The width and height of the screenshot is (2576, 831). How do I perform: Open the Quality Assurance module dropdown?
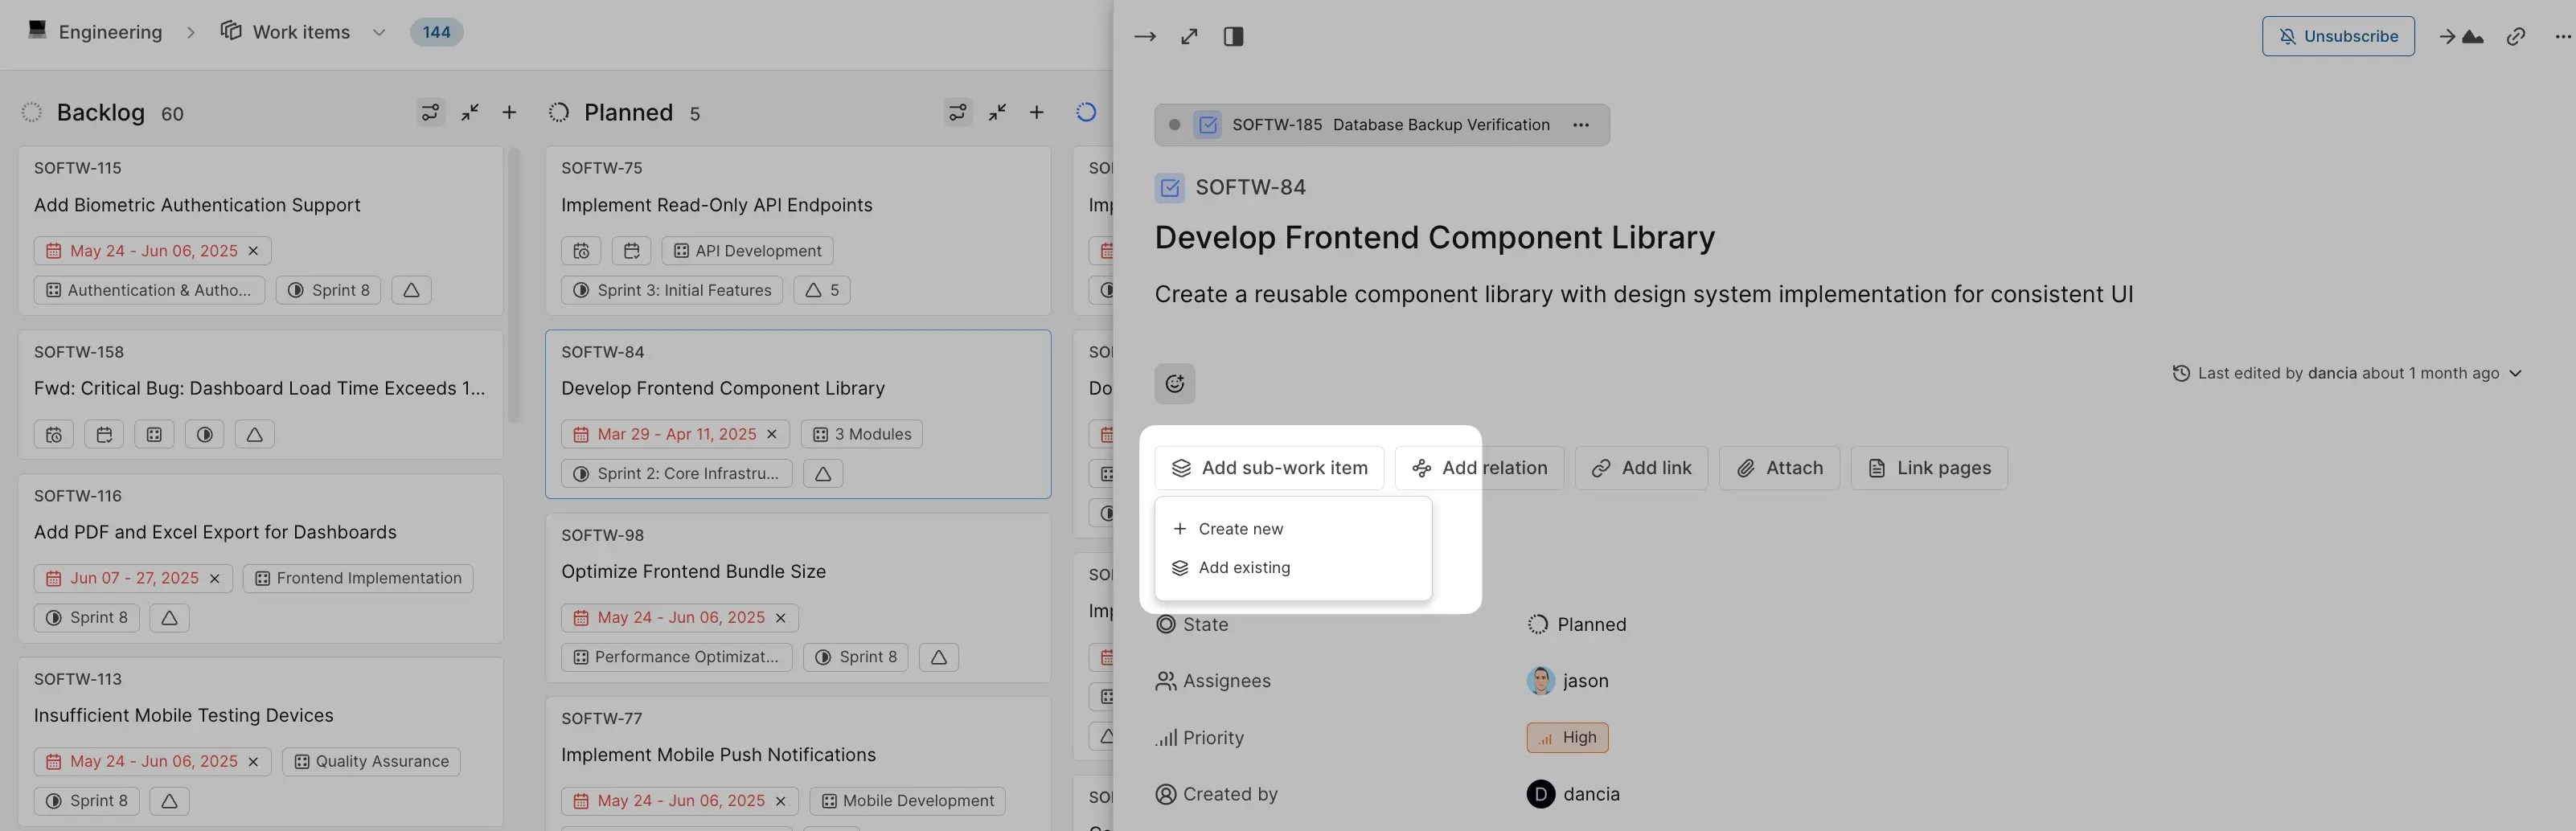[371, 761]
